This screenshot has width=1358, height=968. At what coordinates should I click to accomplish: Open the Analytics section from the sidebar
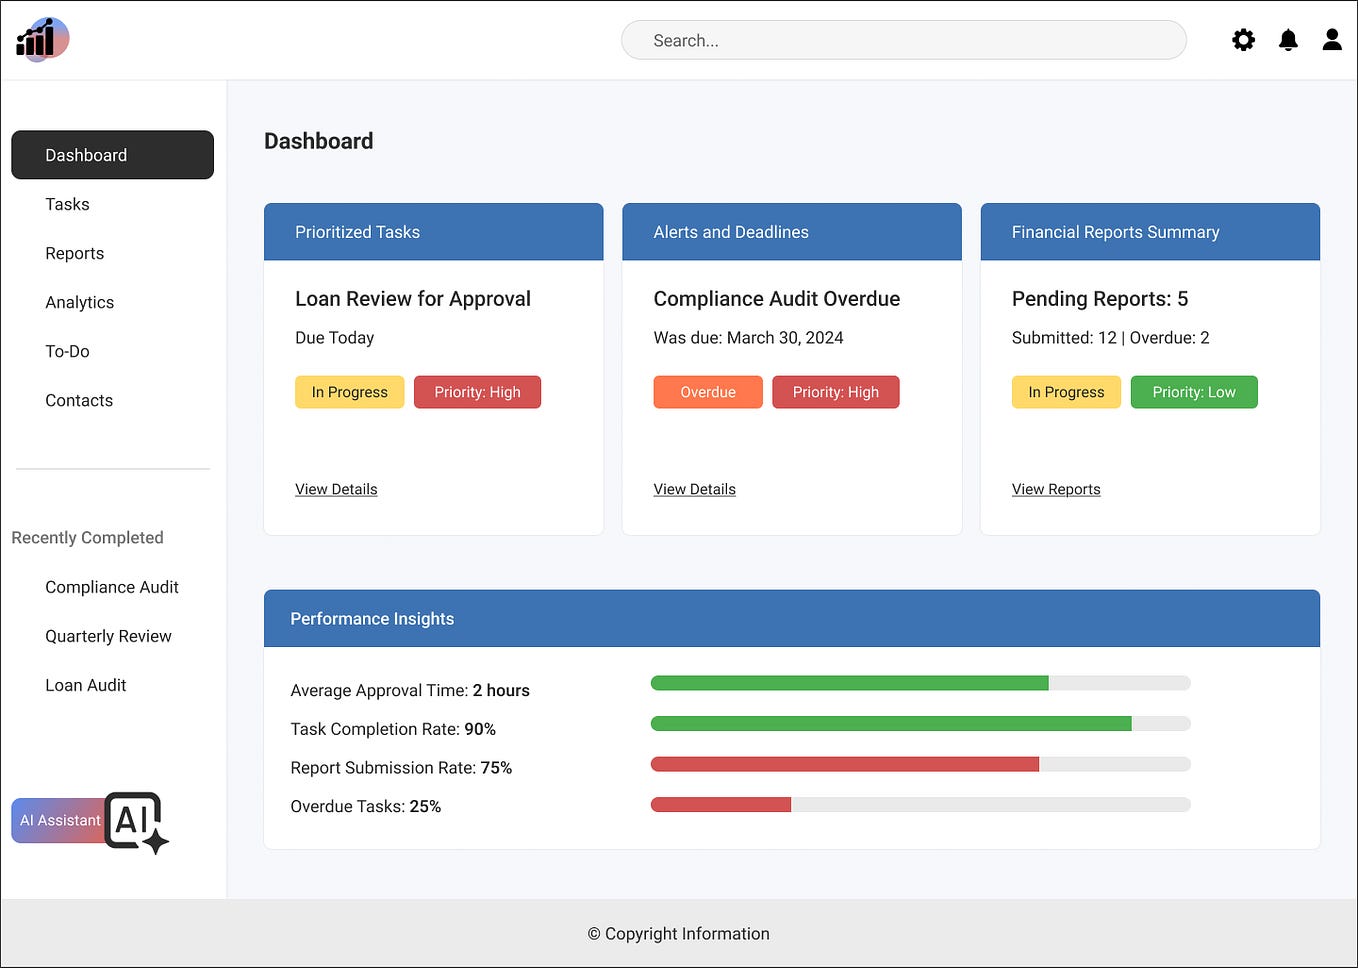(79, 302)
